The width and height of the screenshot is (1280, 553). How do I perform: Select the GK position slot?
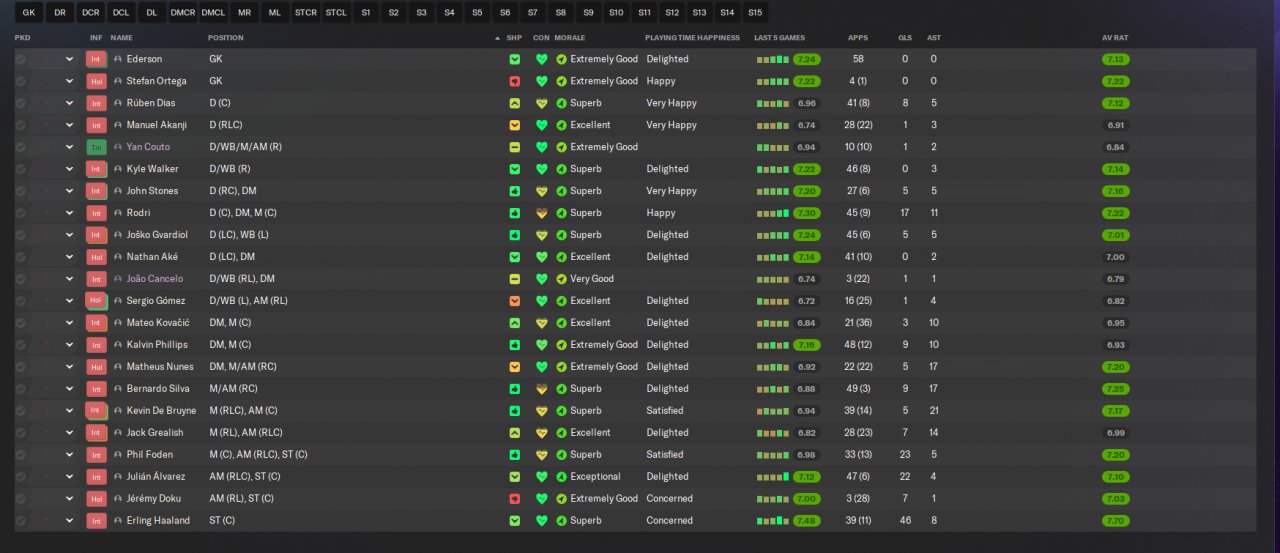click(x=29, y=12)
